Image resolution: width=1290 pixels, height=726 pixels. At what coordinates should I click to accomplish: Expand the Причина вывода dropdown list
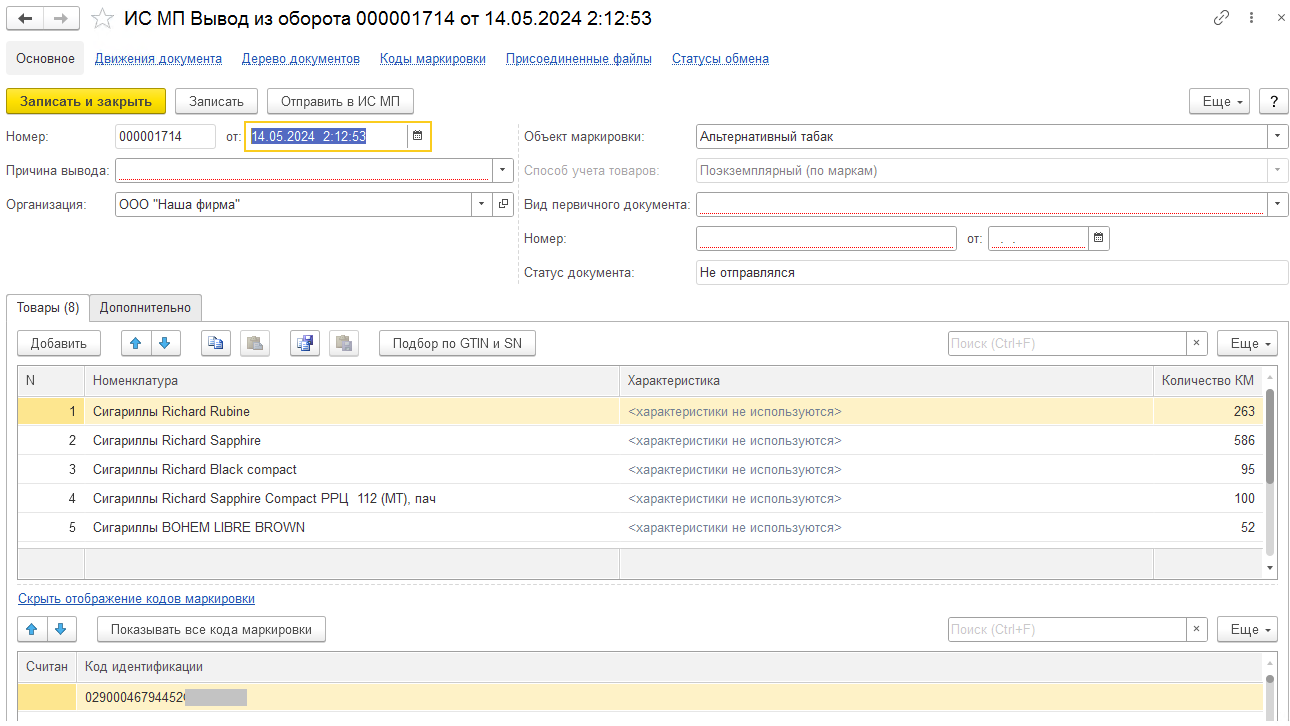tap(504, 170)
